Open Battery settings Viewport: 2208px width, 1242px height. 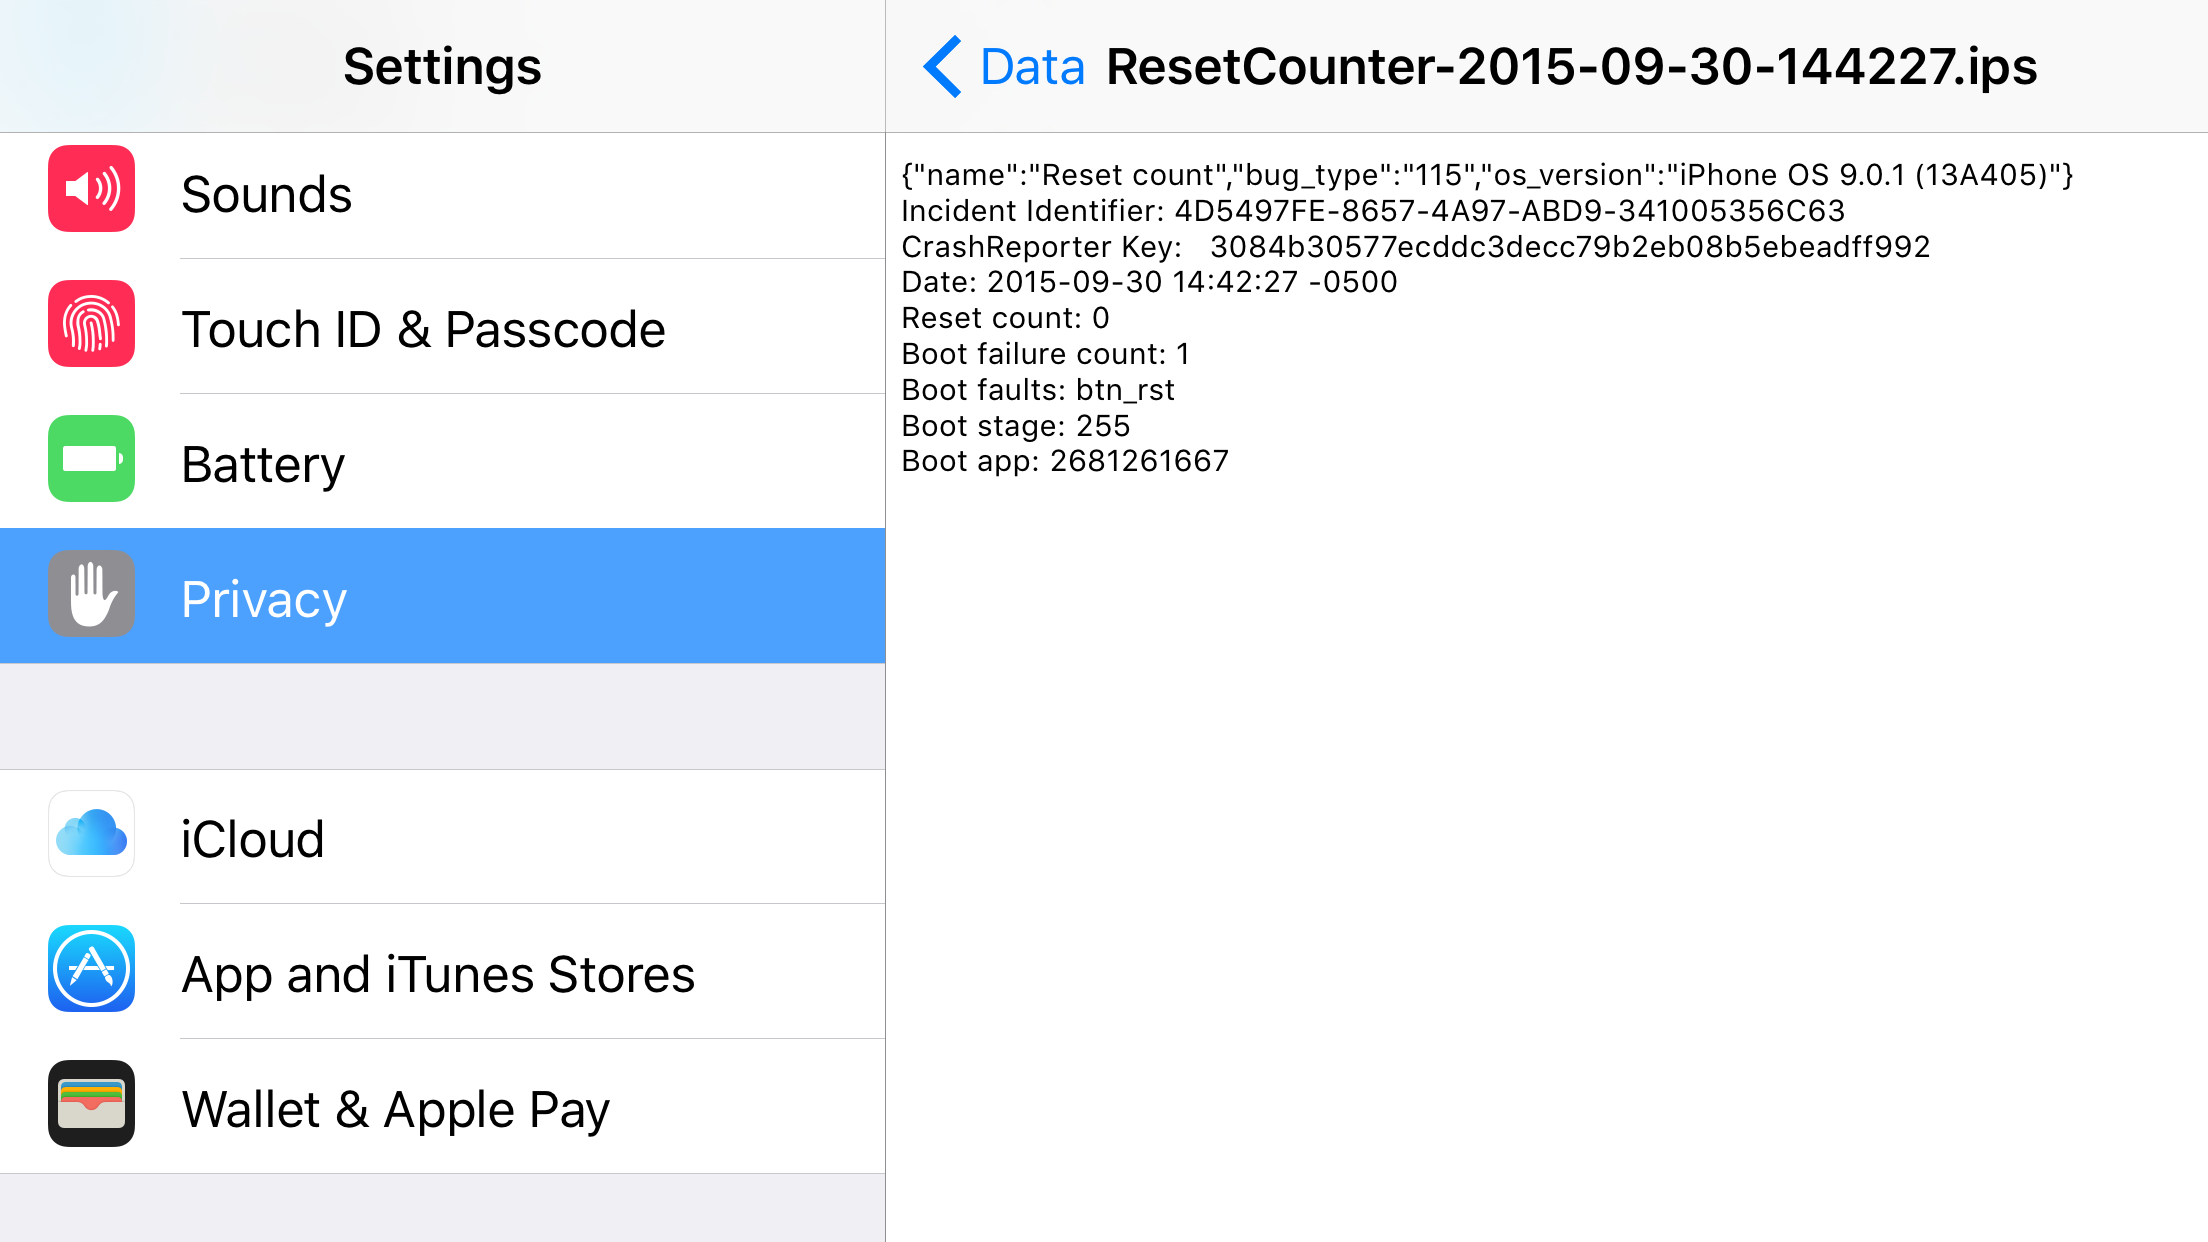(x=442, y=462)
